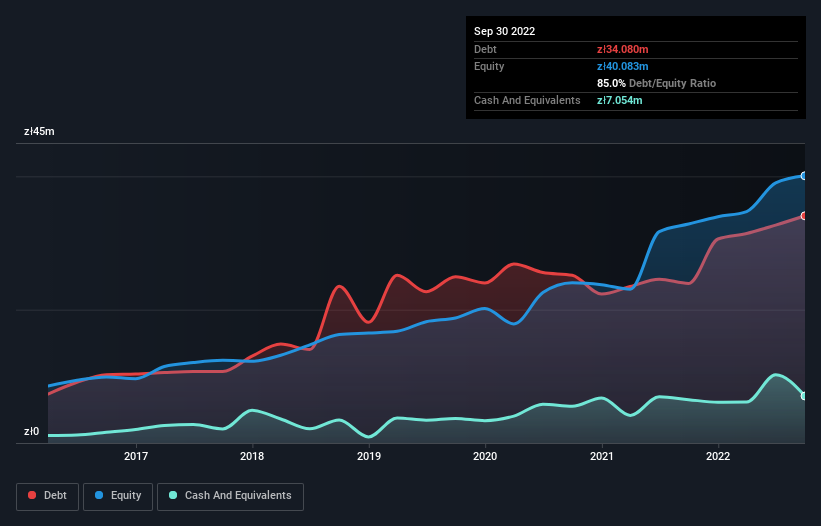Click the zł45m y-axis label

click(x=39, y=131)
